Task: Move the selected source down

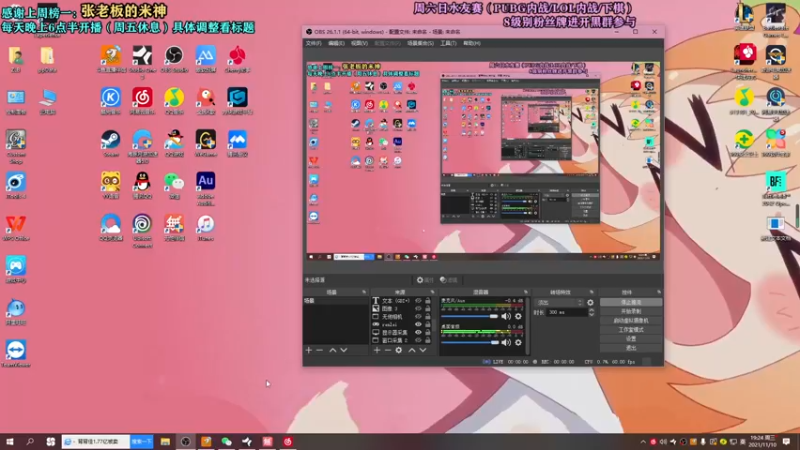Action: [423, 350]
